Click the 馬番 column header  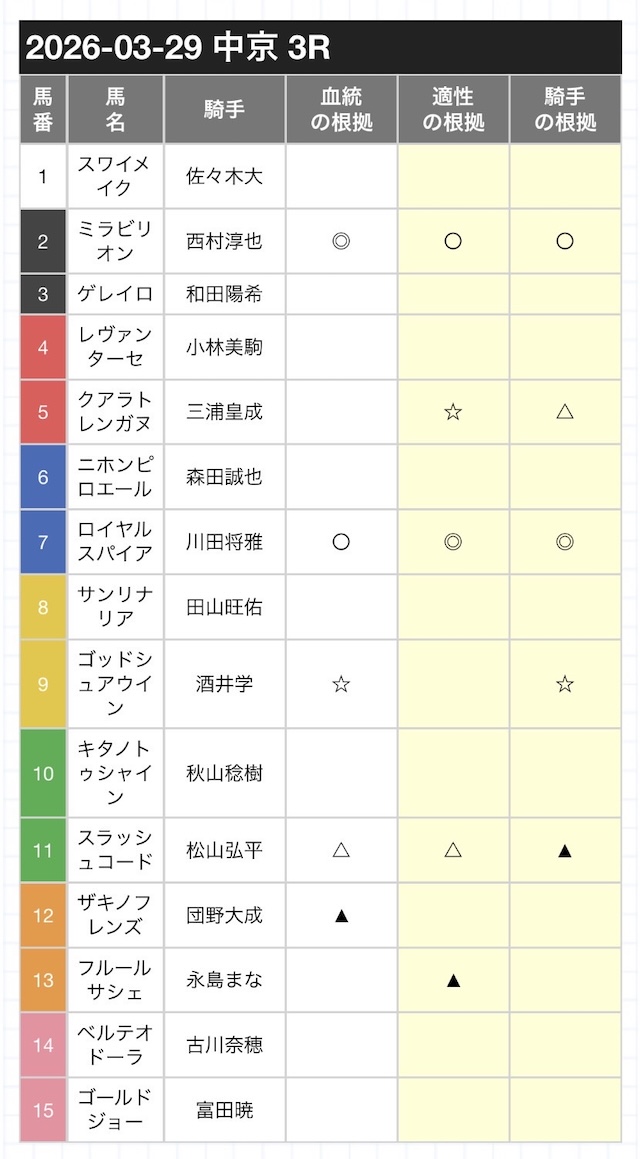(42, 109)
